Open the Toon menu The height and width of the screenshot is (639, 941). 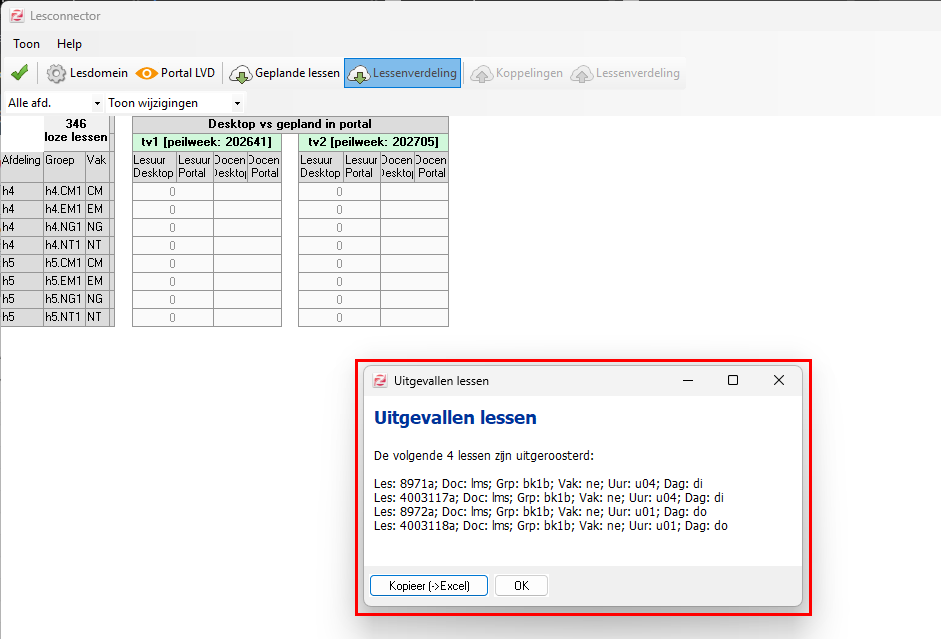coord(26,44)
